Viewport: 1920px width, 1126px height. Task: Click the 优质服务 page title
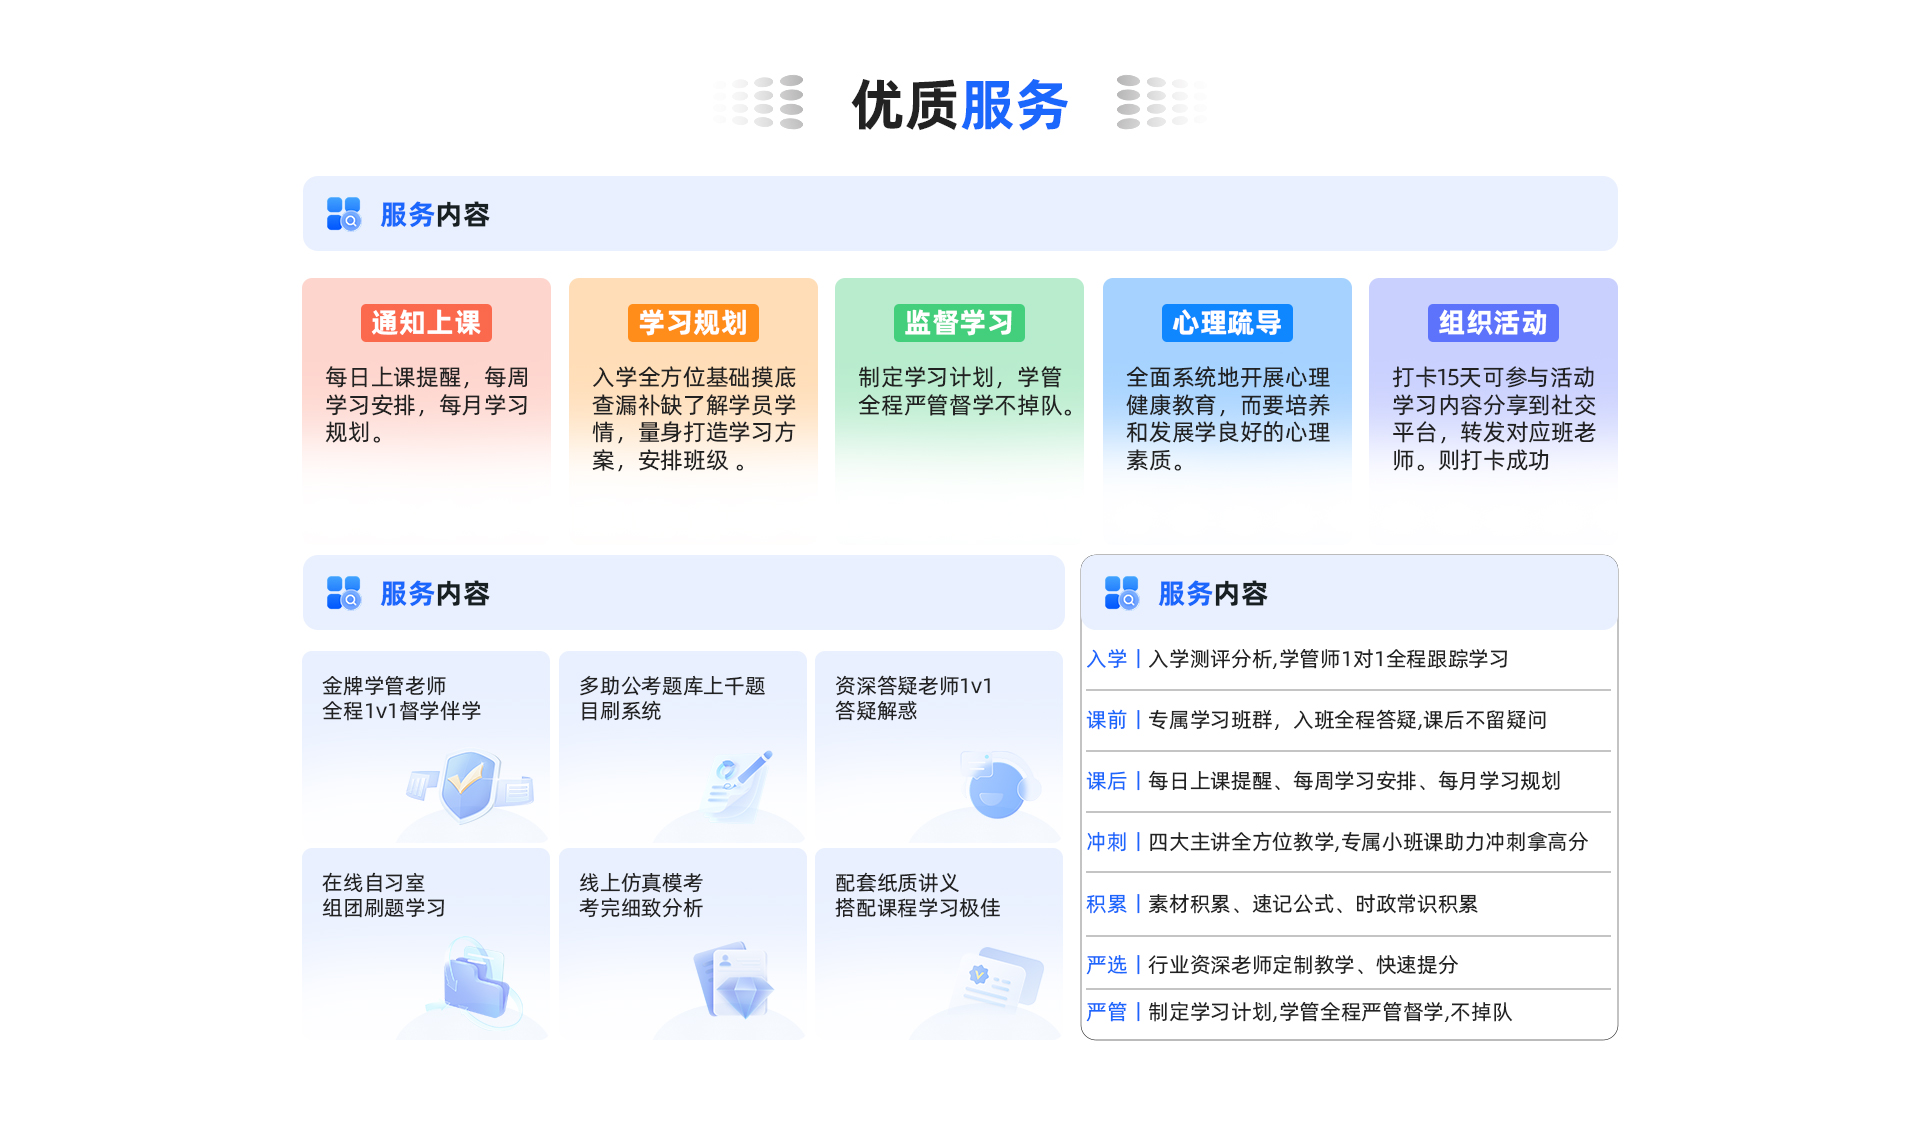point(959,104)
